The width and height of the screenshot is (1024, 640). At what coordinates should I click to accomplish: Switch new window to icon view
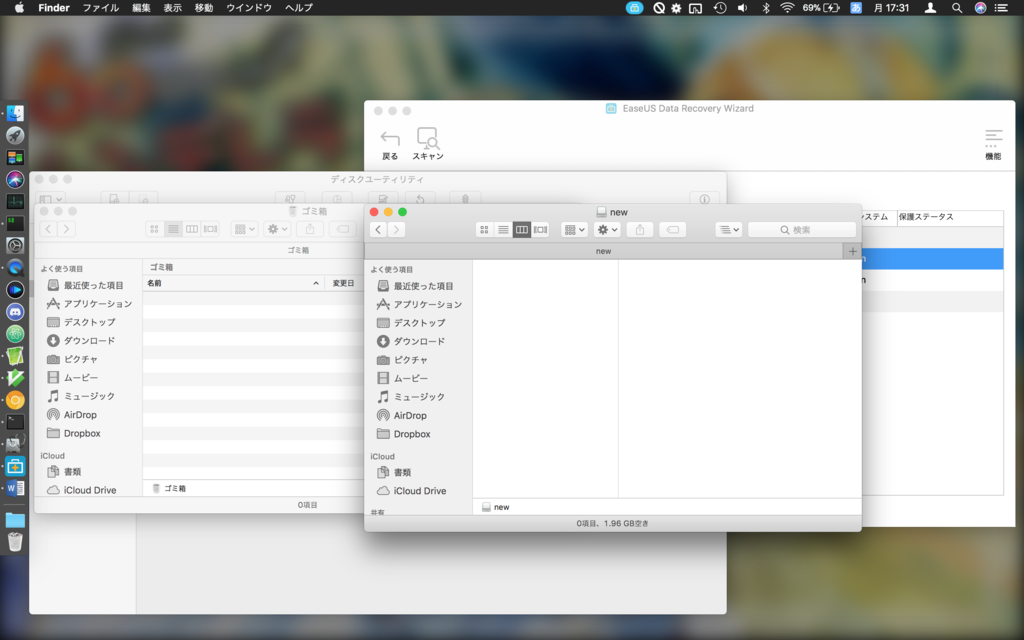click(x=484, y=230)
